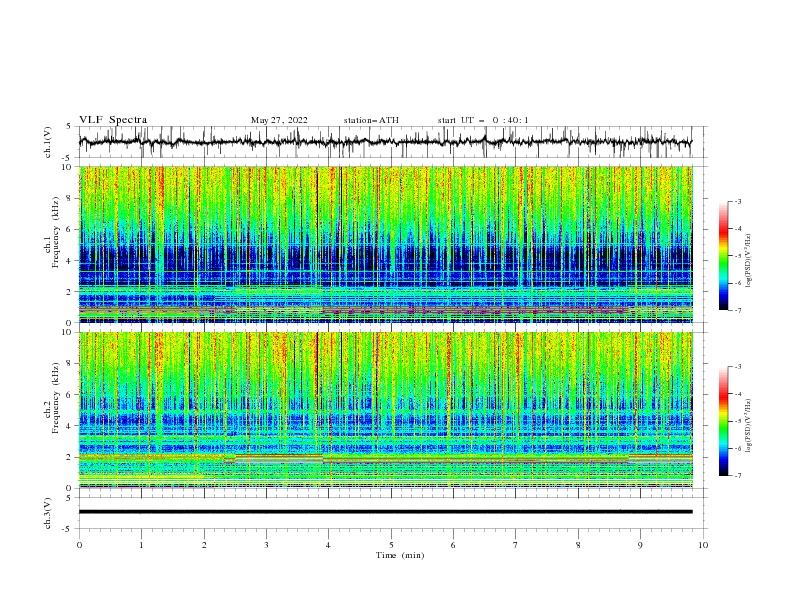Viewport: 792px width, 612px height.
Task: Click the '-7' tick on ch.1 color bar
Action: 738,310
